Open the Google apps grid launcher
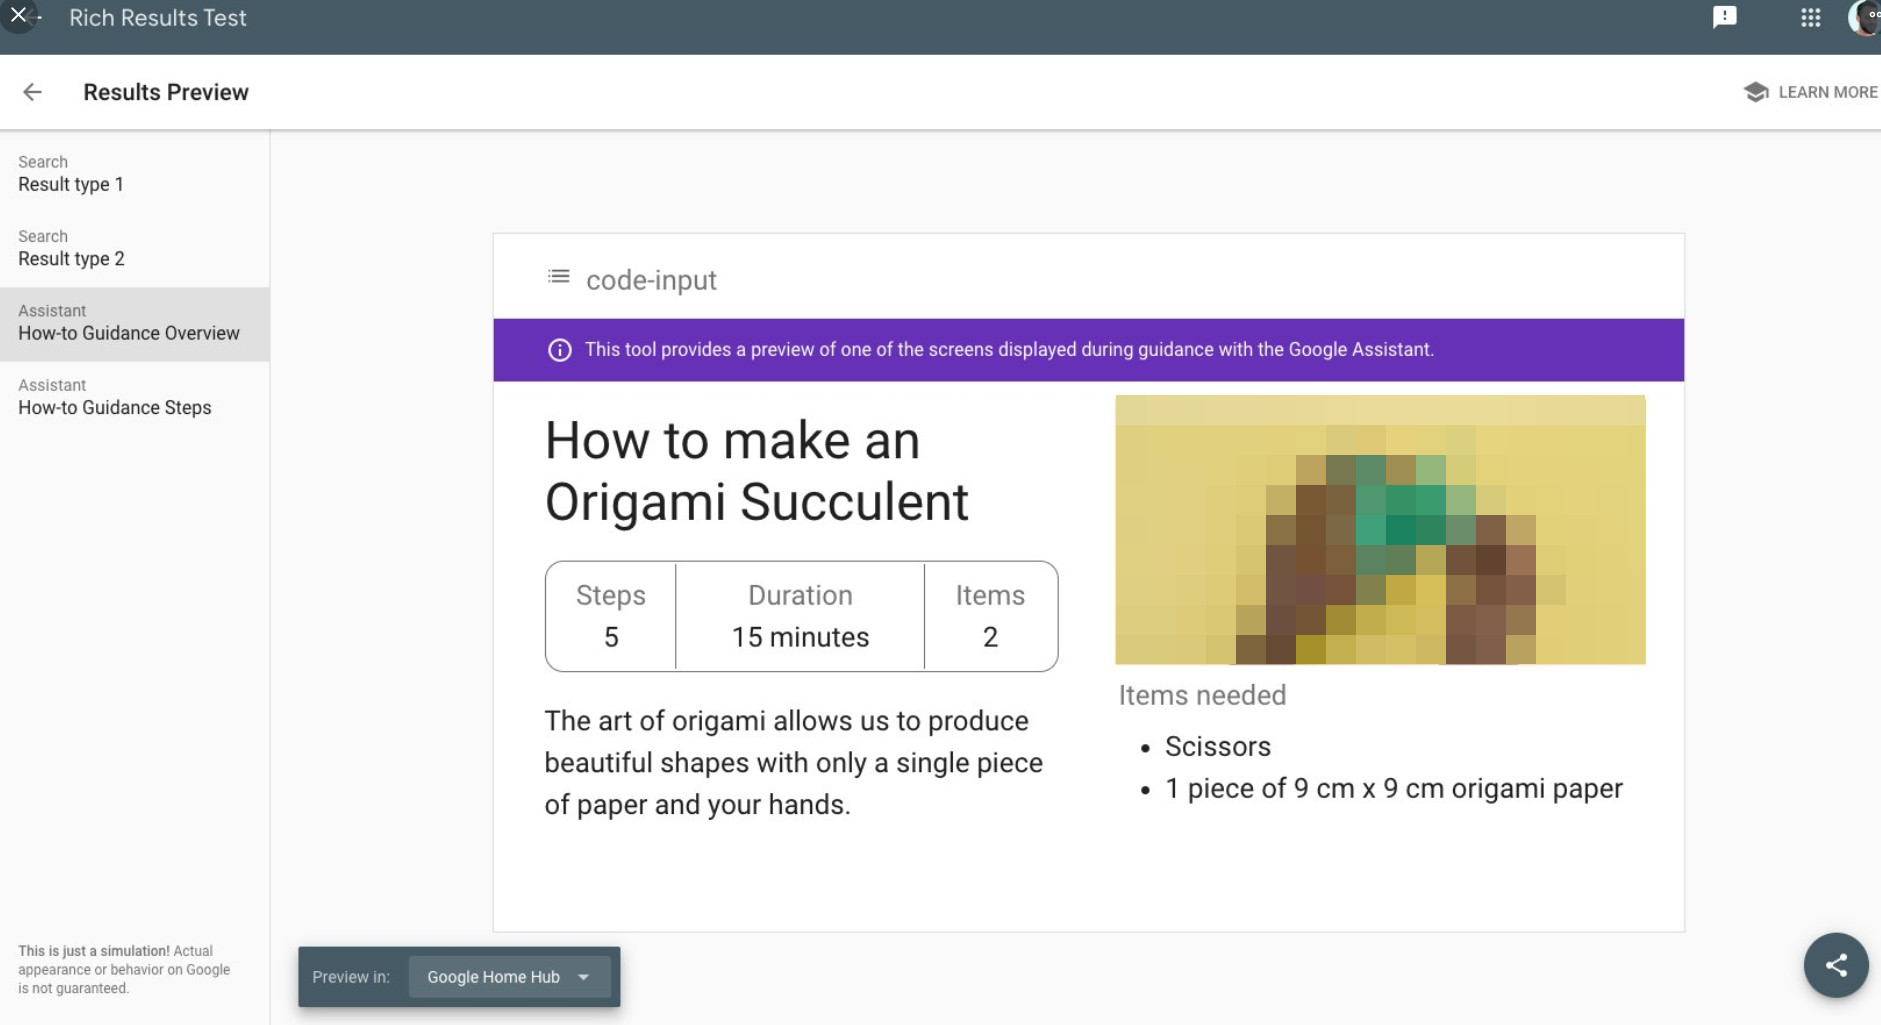The height and width of the screenshot is (1025, 1881). (1810, 17)
